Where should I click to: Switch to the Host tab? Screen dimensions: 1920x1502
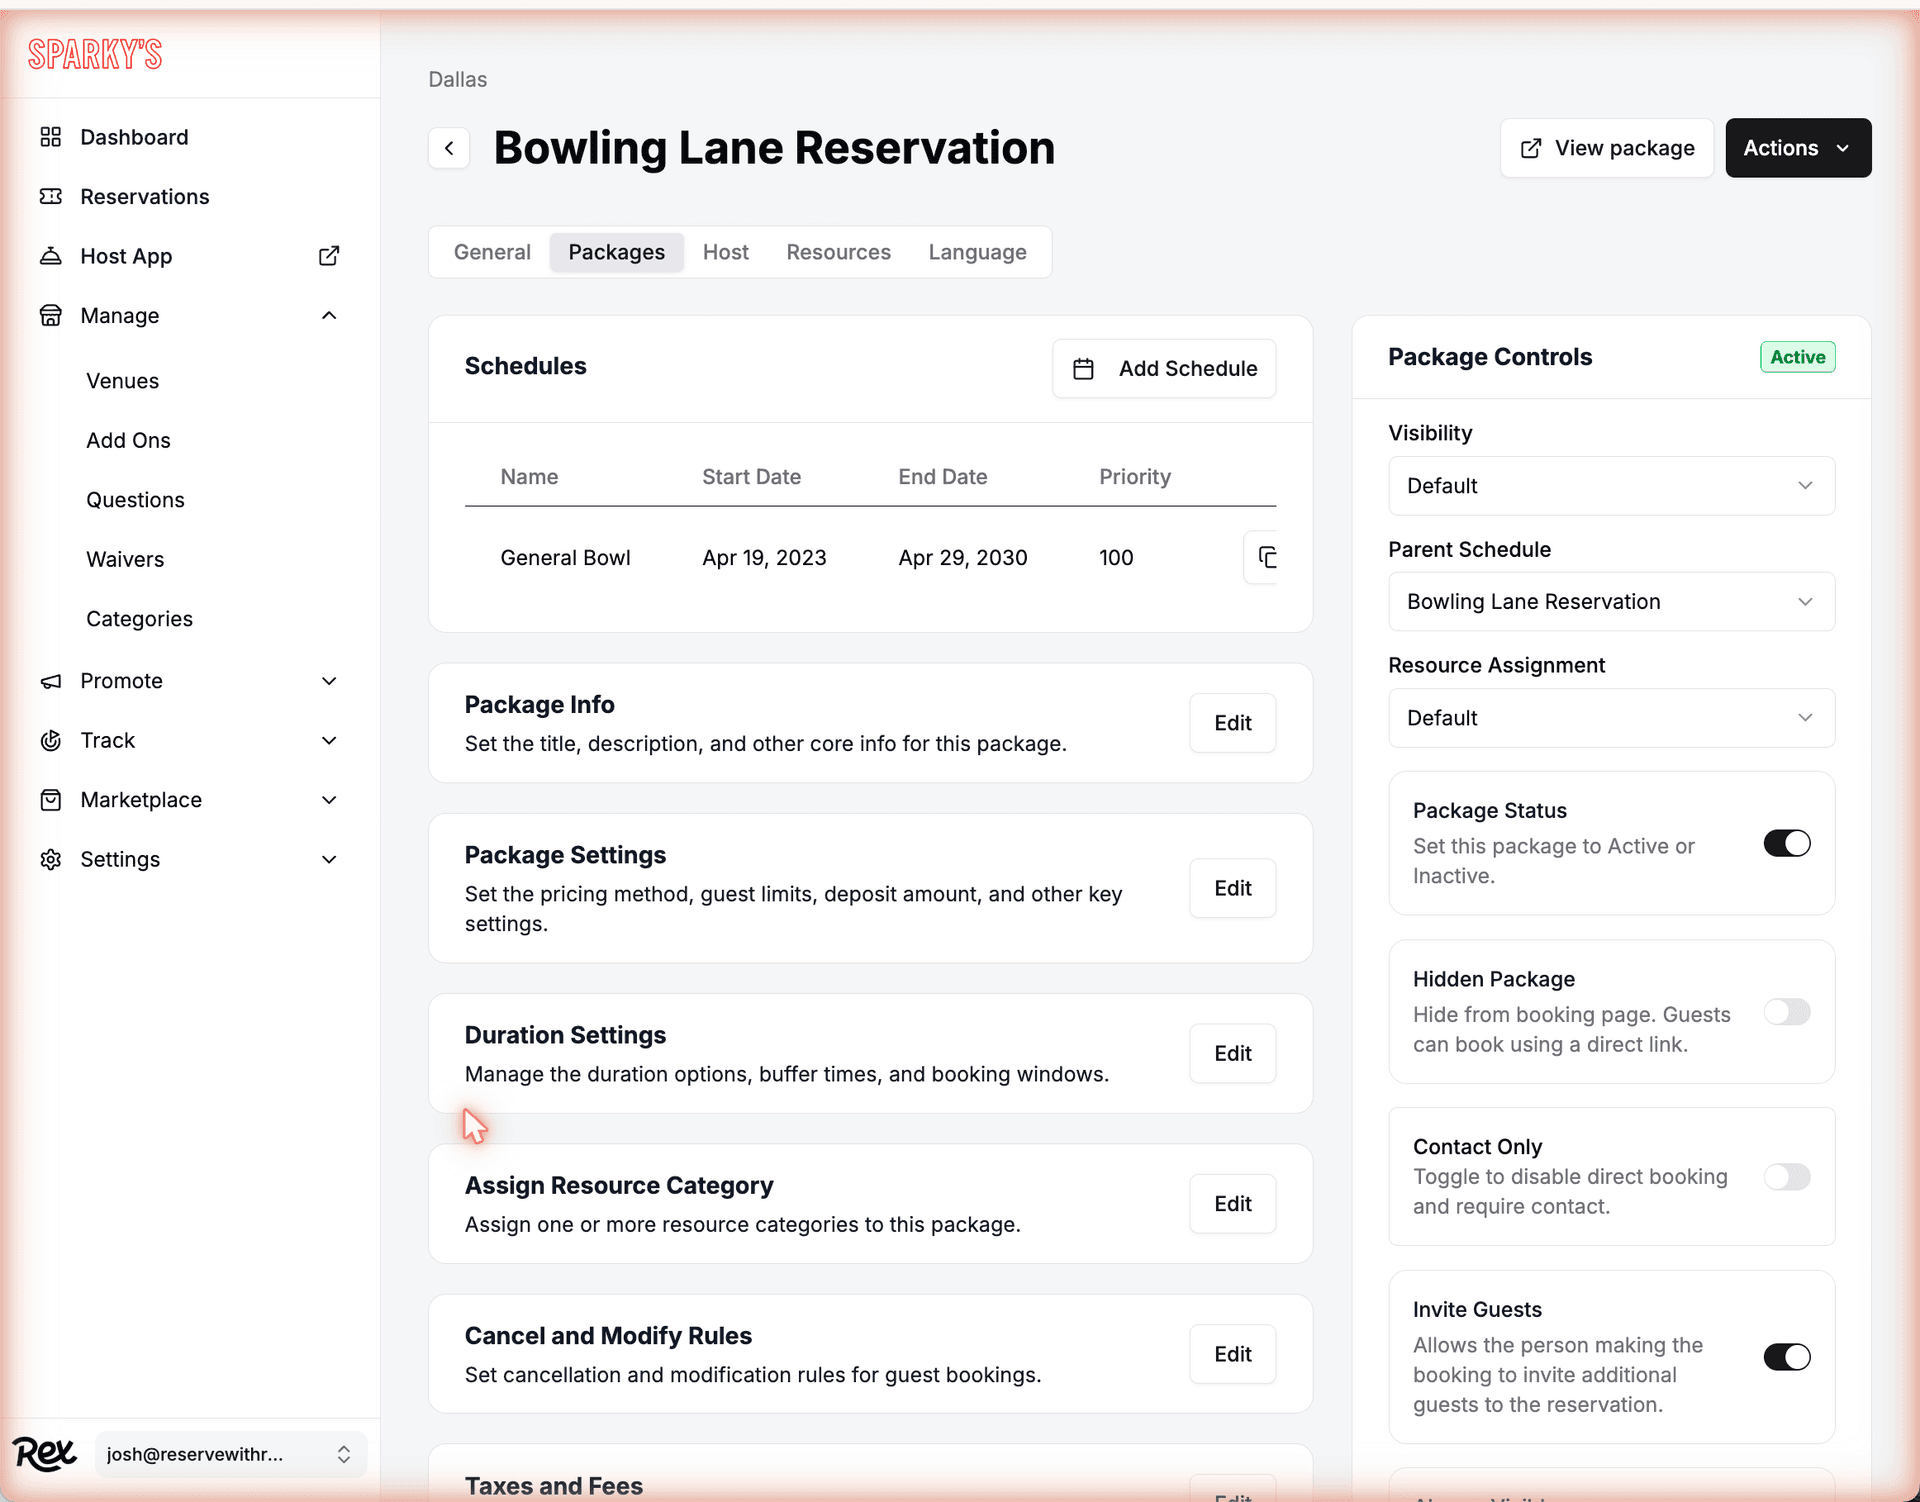[726, 252]
